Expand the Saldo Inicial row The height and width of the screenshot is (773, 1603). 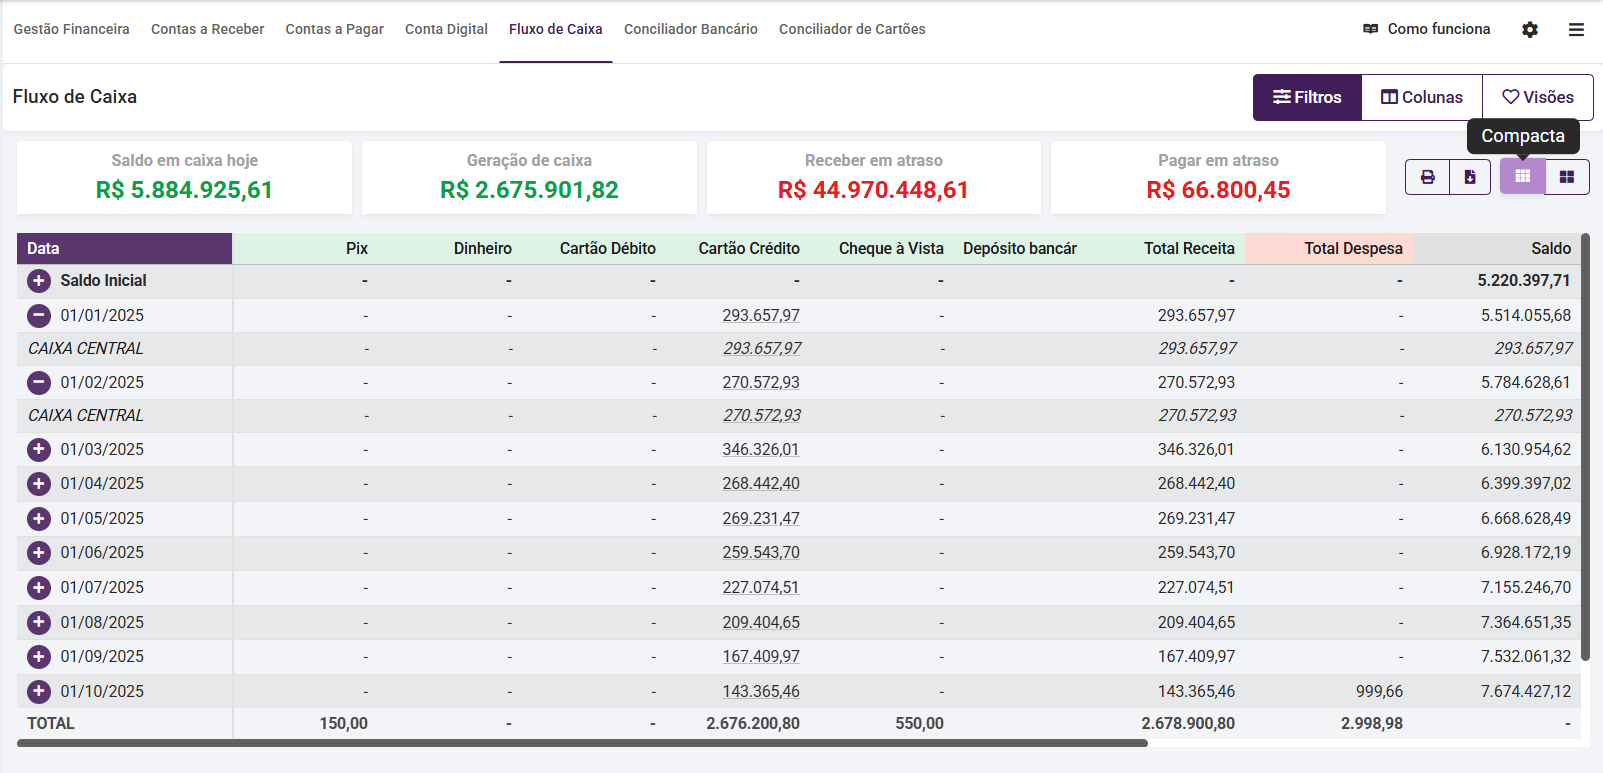pyautogui.click(x=39, y=281)
